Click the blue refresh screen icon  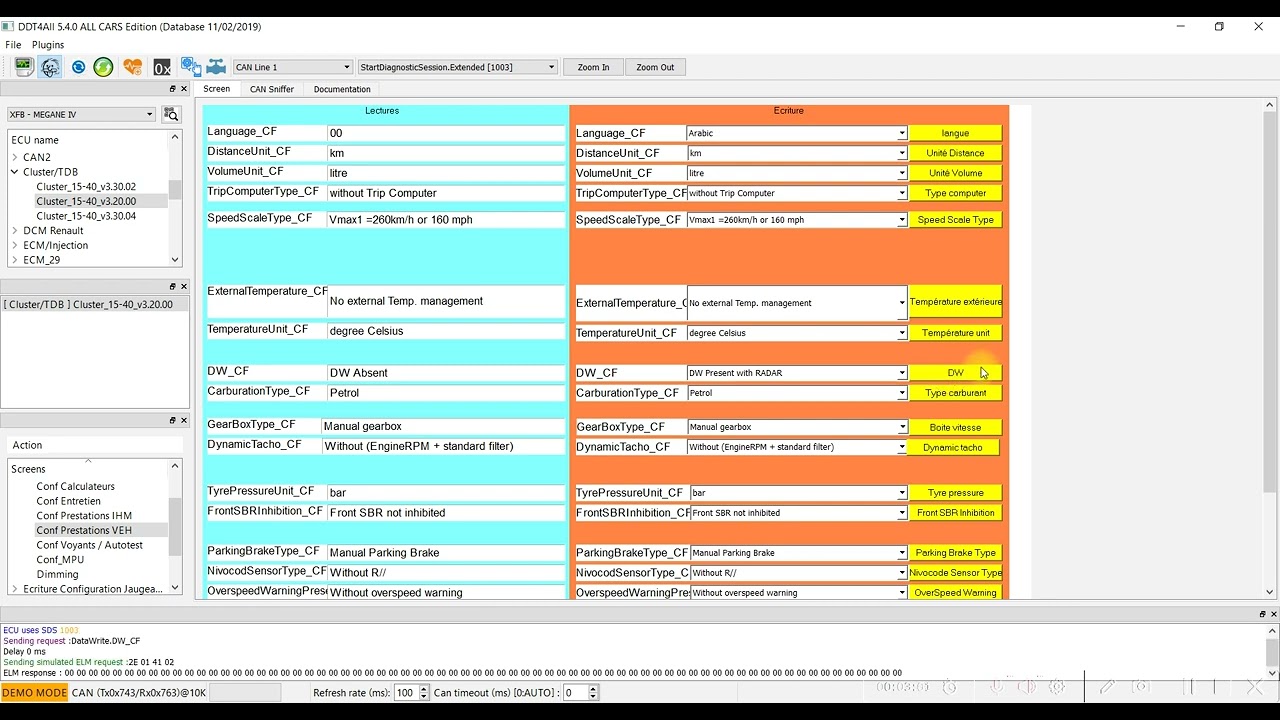point(78,67)
